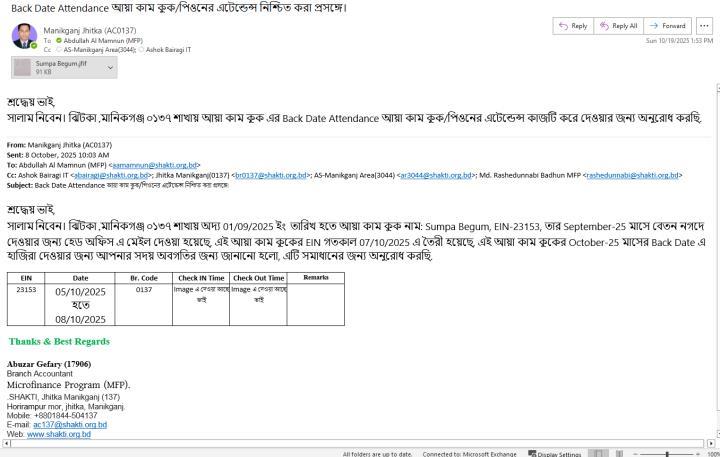Click ac137@shakti.org.bd signature email link
Screen dimensions: 720x457
tap(69, 425)
